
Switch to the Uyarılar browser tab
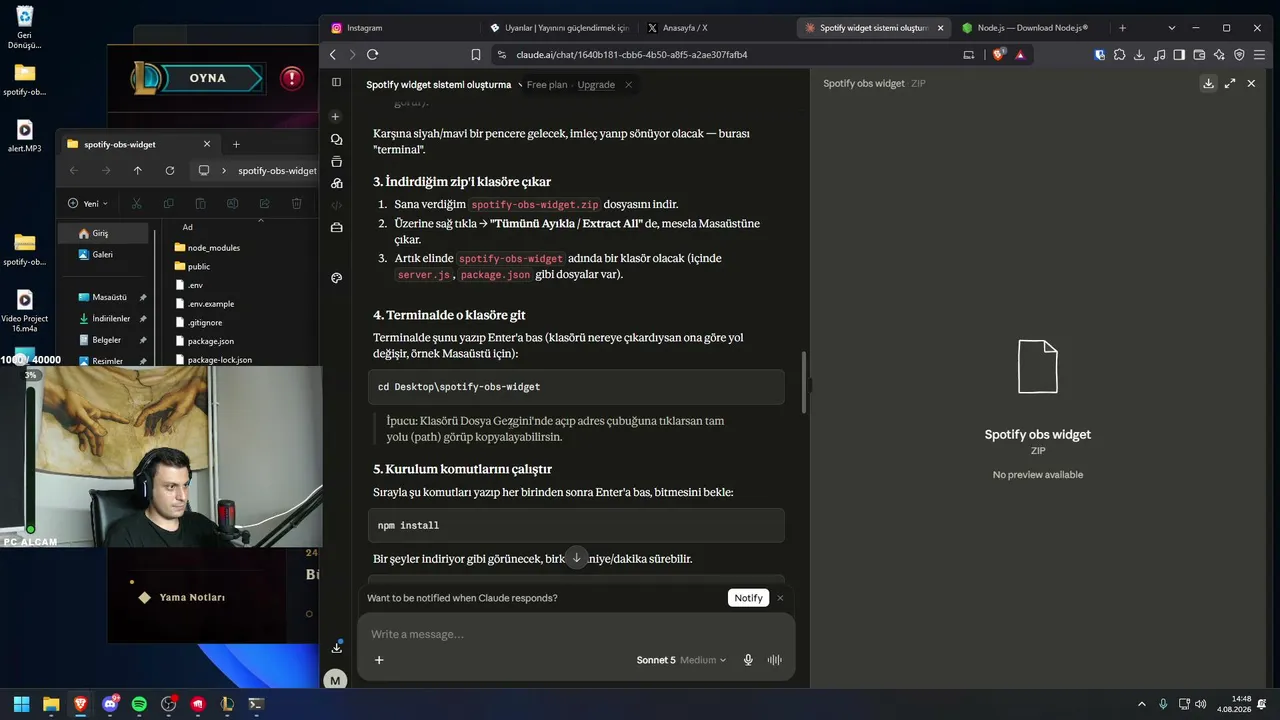tap(559, 28)
